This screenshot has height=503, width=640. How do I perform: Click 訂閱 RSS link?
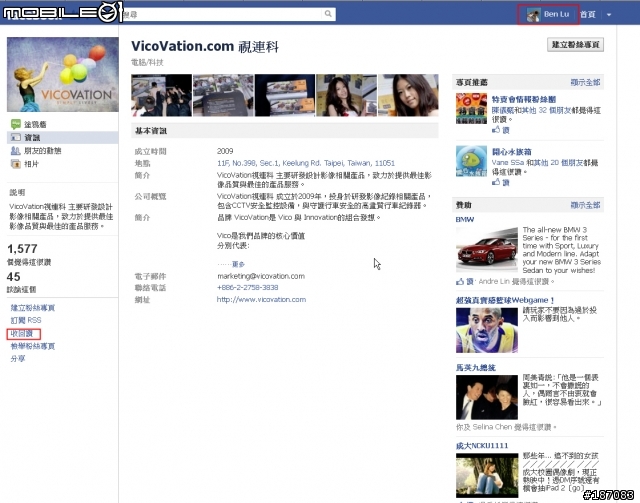click(x=26, y=320)
